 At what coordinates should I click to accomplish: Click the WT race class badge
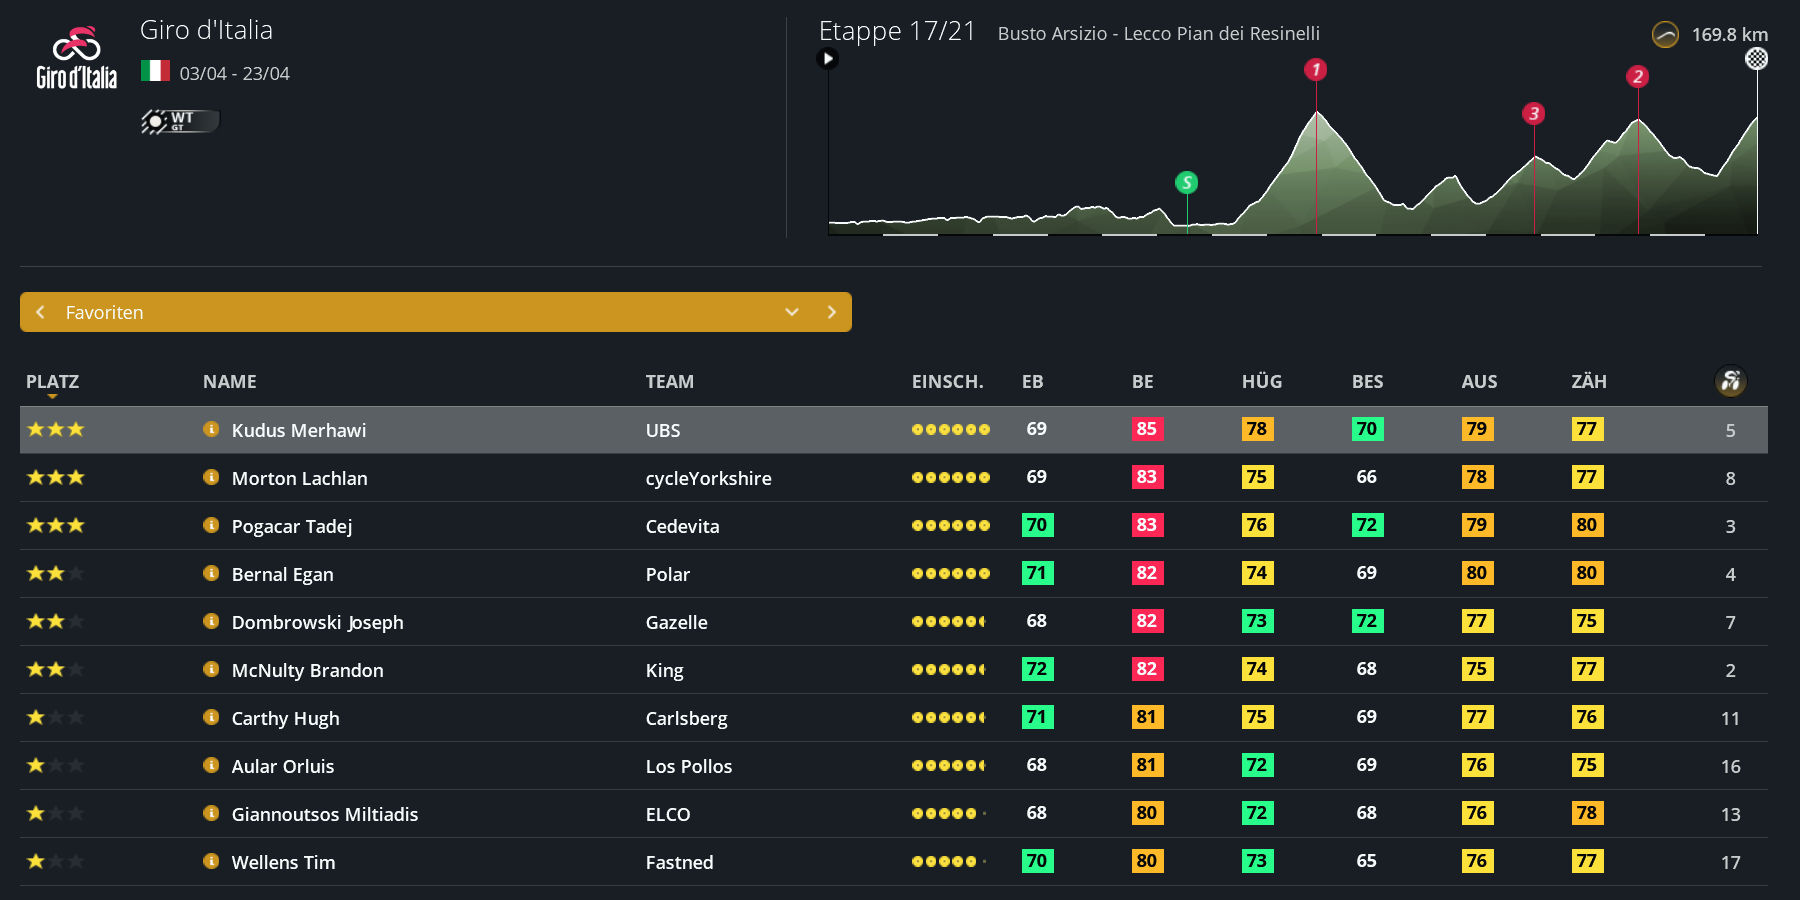(180, 121)
